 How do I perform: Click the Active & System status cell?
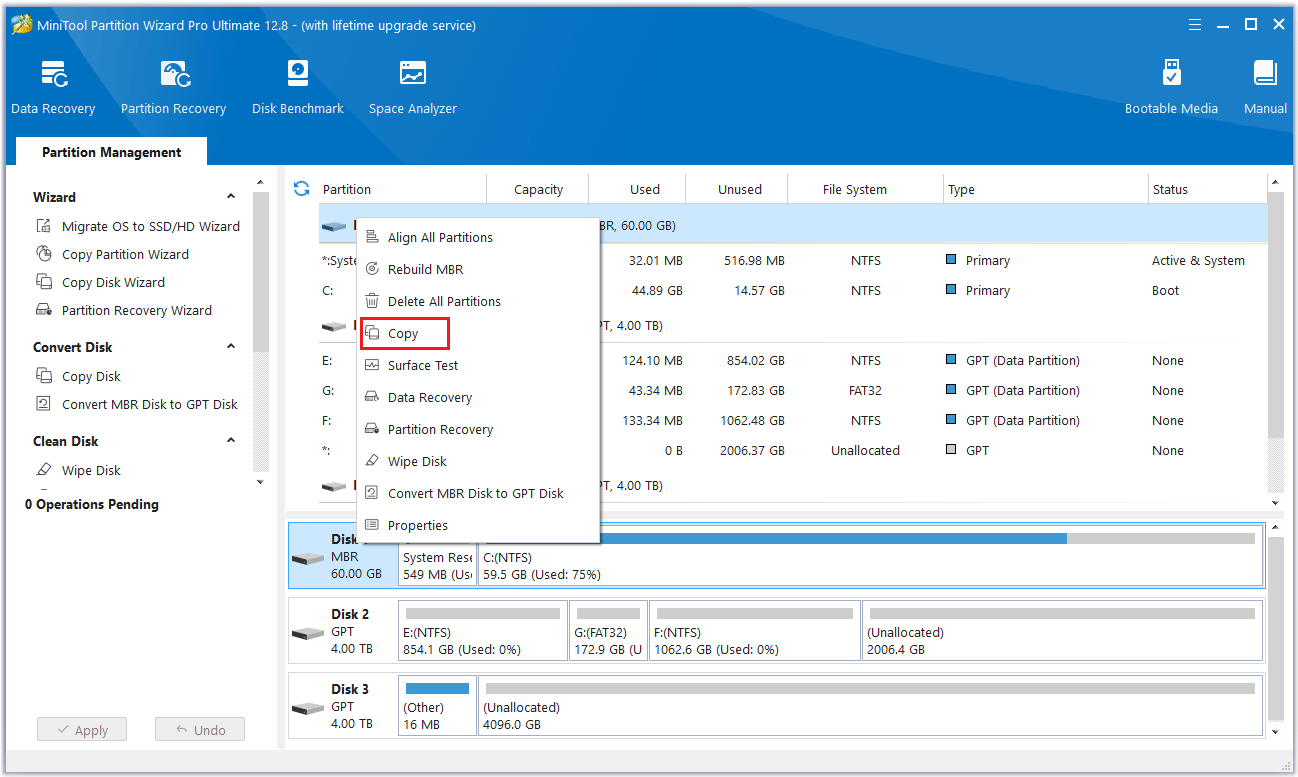click(x=1198, y=260)
